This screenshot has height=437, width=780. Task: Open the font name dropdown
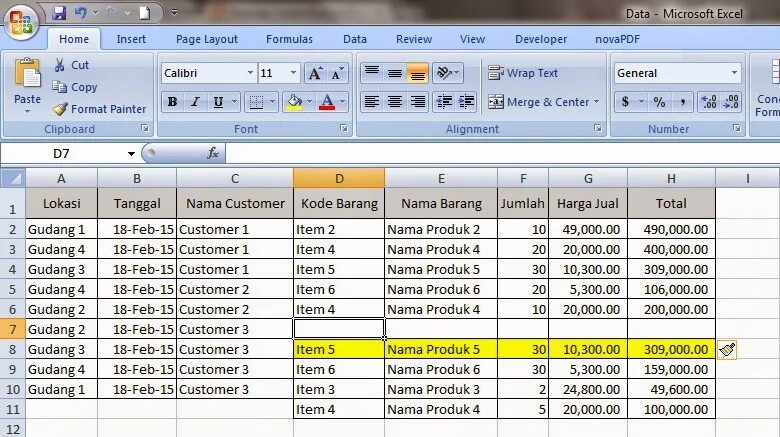250,73
